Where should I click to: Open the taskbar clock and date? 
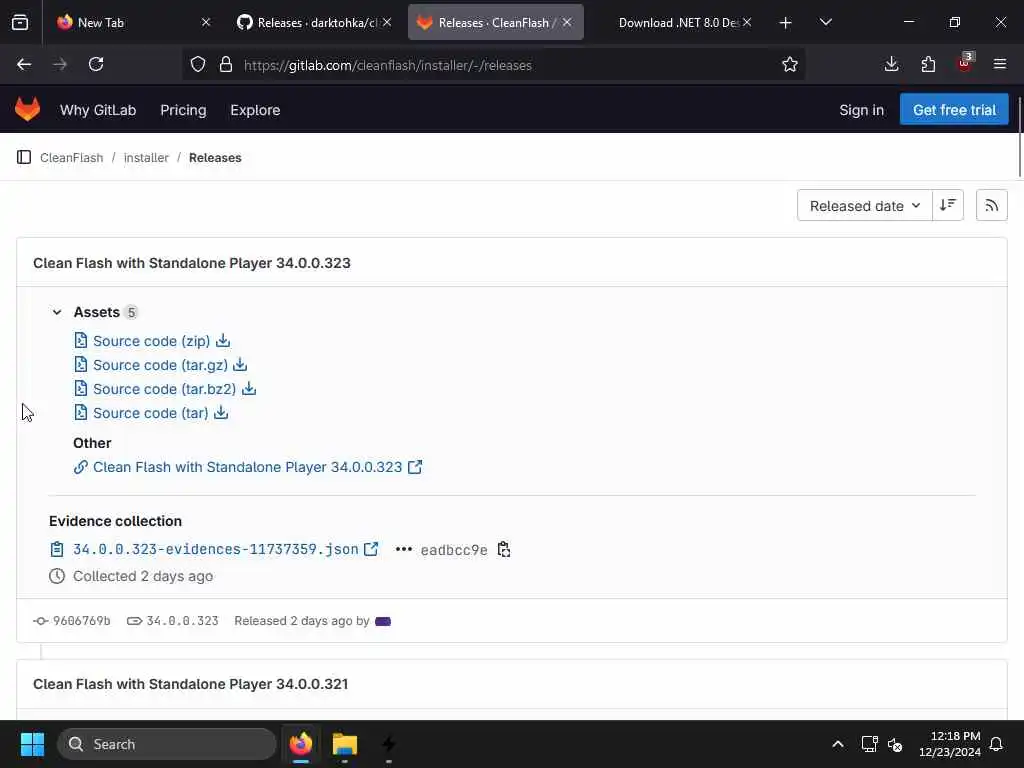pos(950,744)
